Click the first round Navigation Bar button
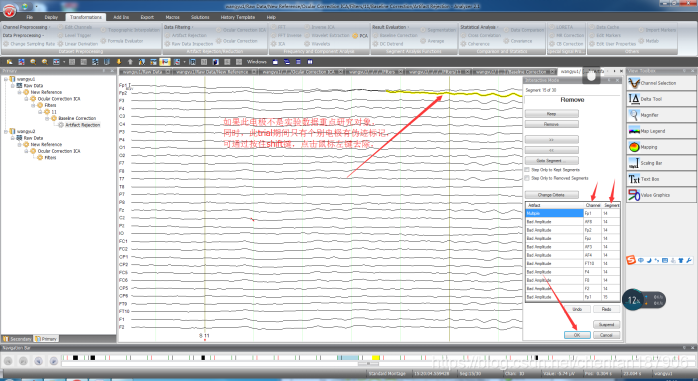The image size is (698, 381). pos(8,361)
